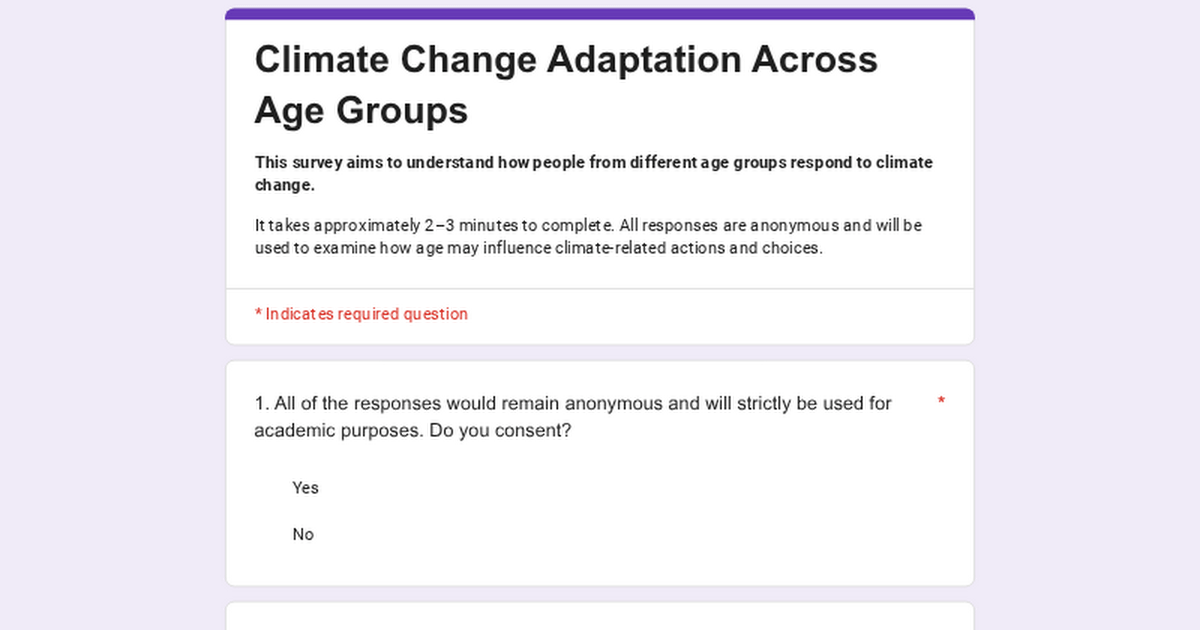Click the partially visible second question card
The height and width of the screenshot is (630, 1200).
click(600, 617)
